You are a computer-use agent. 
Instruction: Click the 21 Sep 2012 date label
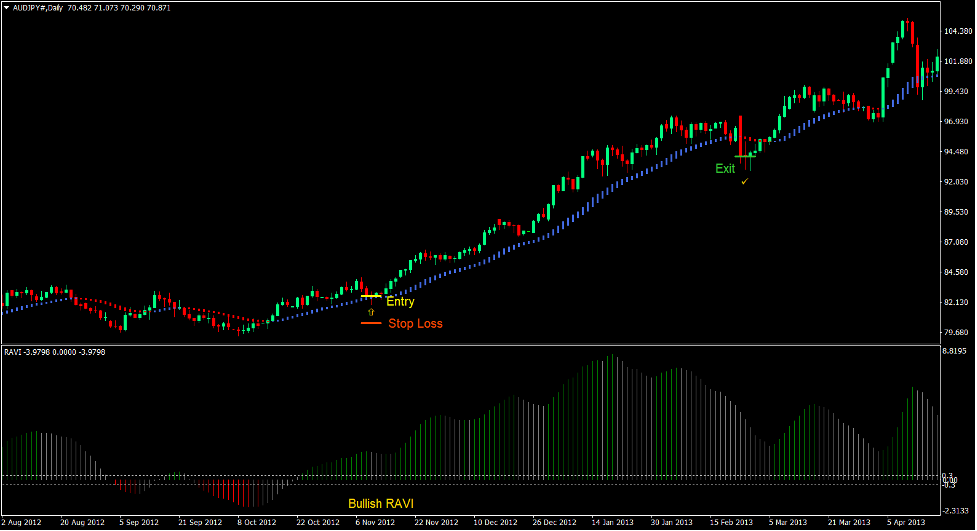[x=200, y=522]
